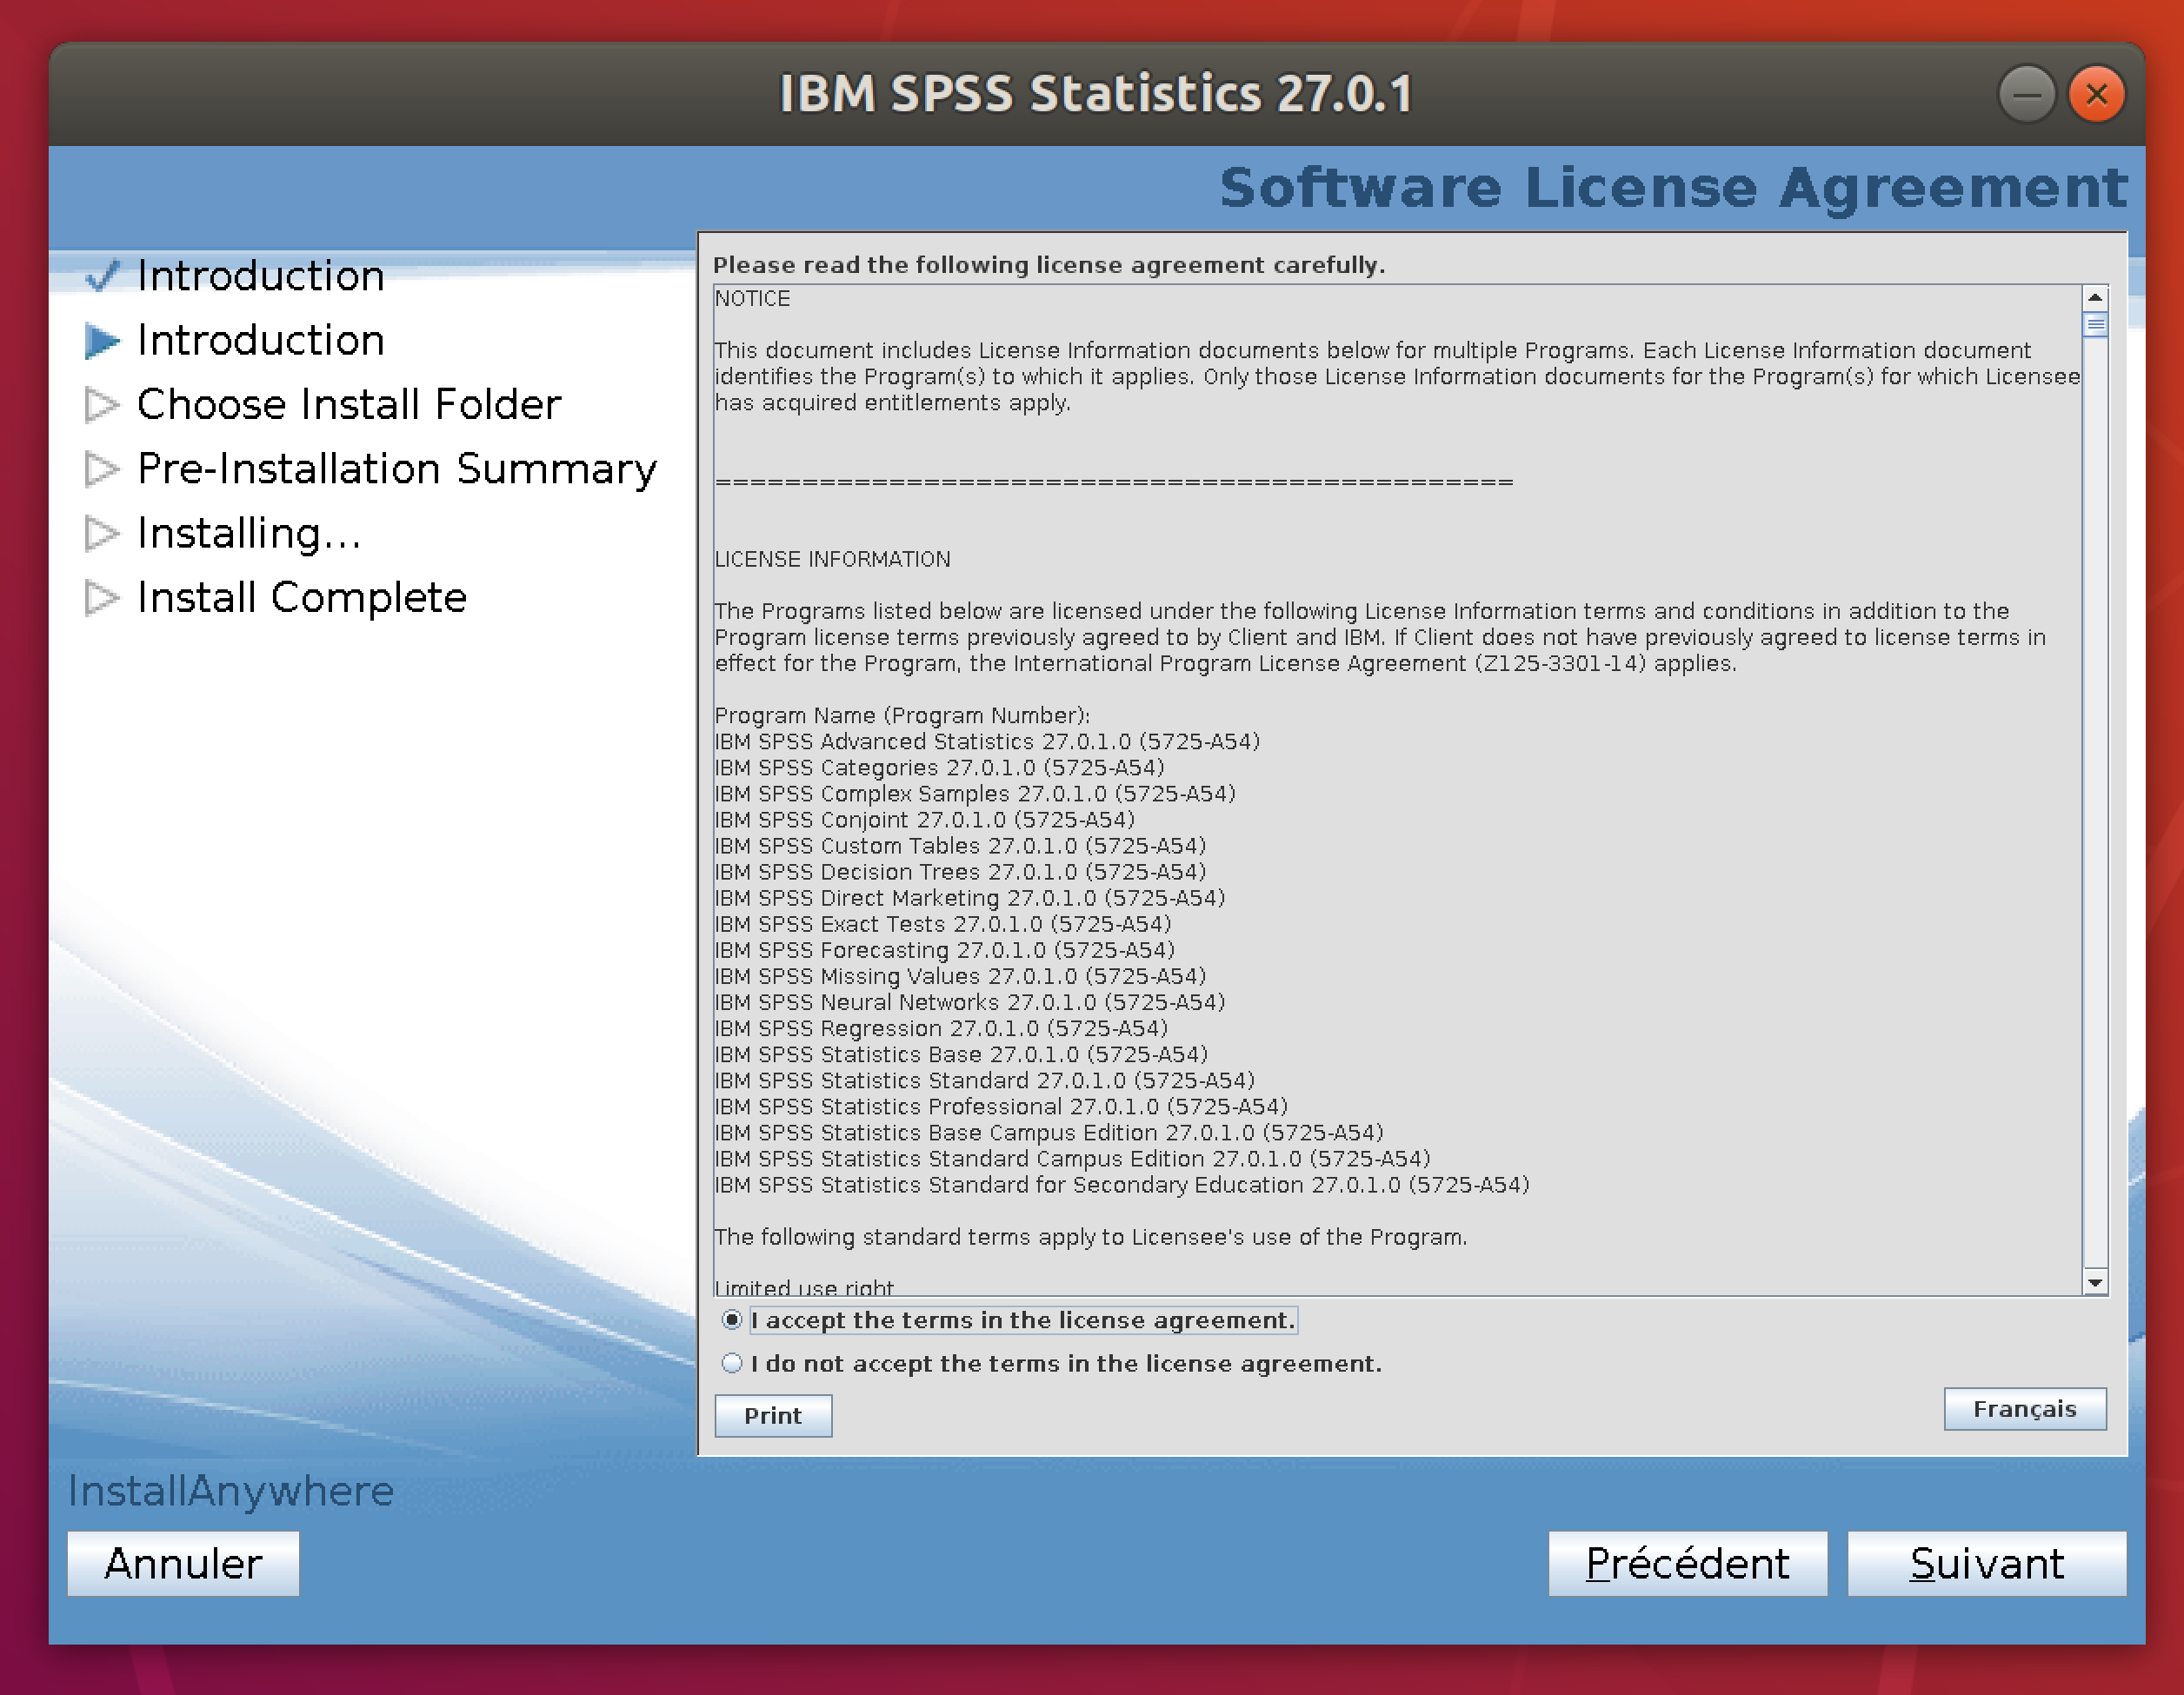Click the Choose Install Folder step label
2184x1695 pixels.
(x=348, y=405)
